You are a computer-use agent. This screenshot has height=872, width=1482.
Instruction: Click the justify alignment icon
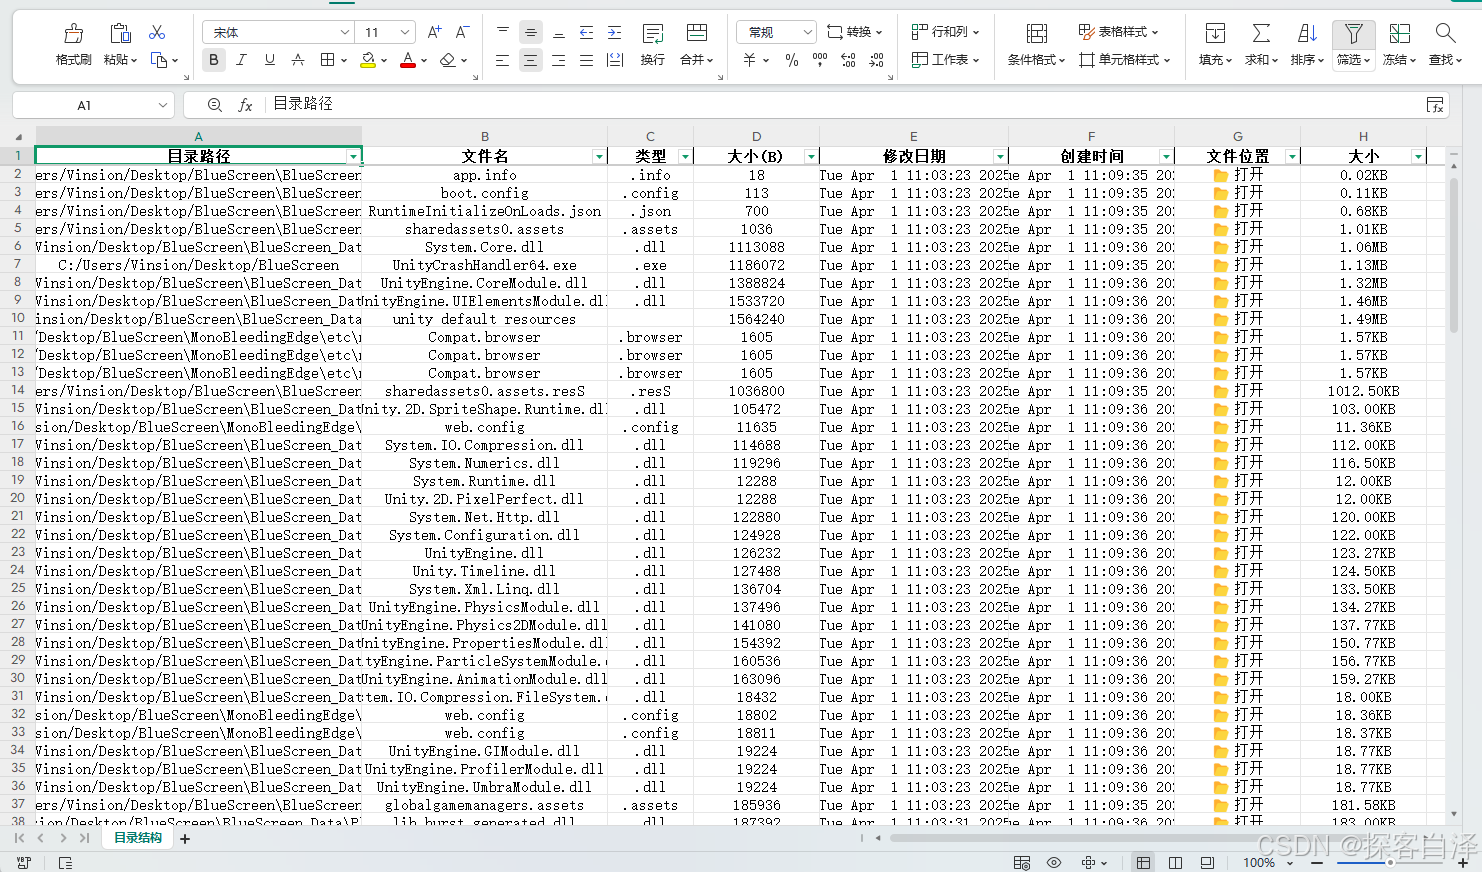586,60
